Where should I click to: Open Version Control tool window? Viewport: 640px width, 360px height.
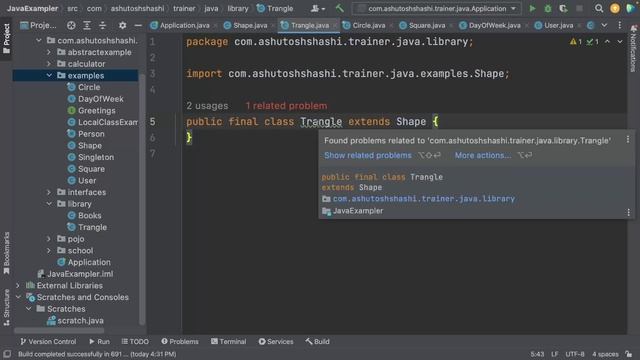(48, 341)
